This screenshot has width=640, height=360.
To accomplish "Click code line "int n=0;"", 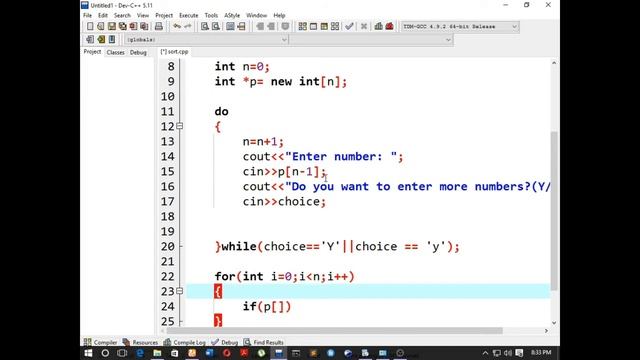I will coord(242,67).
